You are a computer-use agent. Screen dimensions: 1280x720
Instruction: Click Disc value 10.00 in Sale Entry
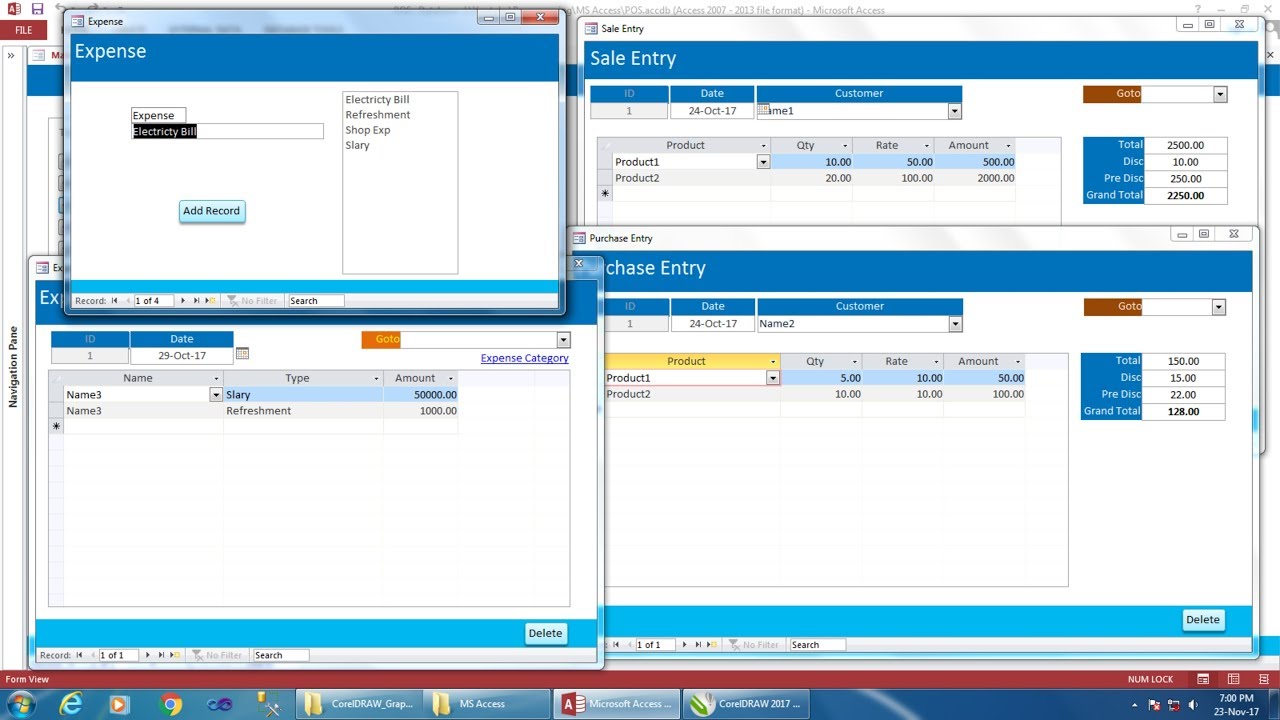[1186, 162]
